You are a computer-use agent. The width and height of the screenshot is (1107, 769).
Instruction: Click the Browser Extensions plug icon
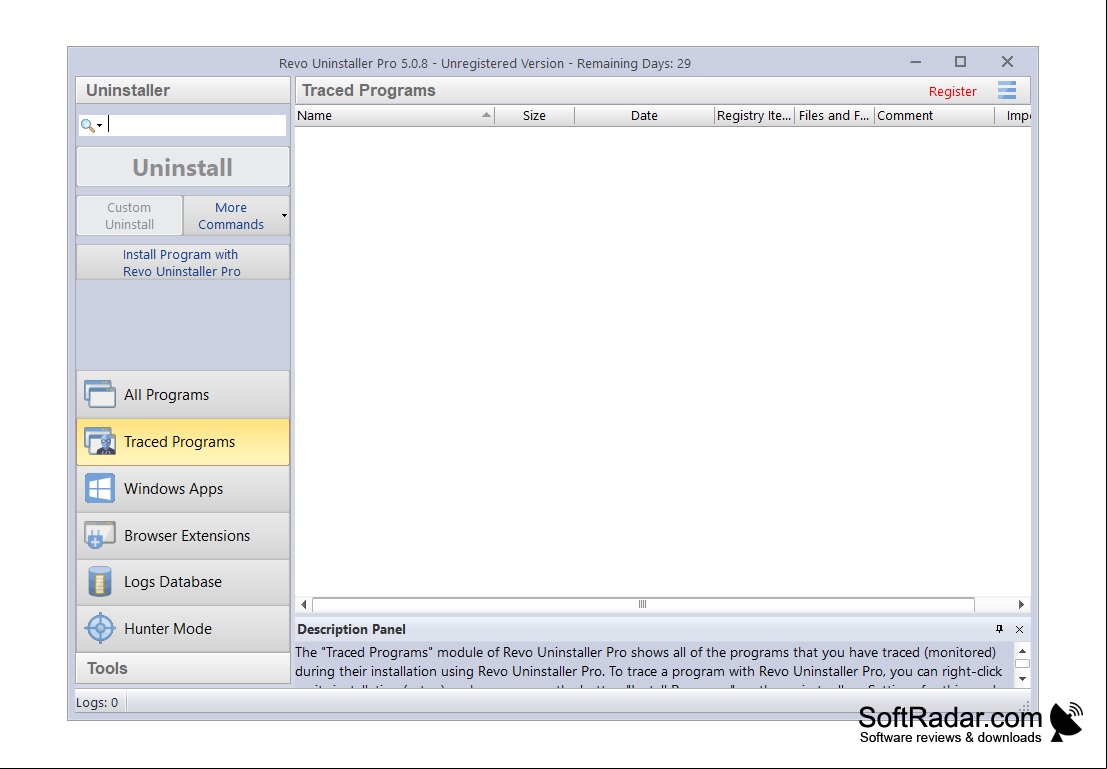tap(100, 535)
